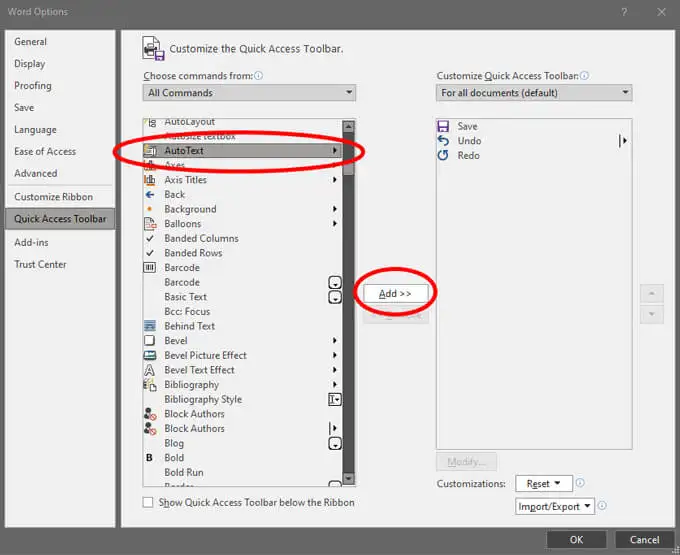This screenshot has width=680, height=555.
Task: Toggle the Banded Rows checkmark
Action: 150,253
